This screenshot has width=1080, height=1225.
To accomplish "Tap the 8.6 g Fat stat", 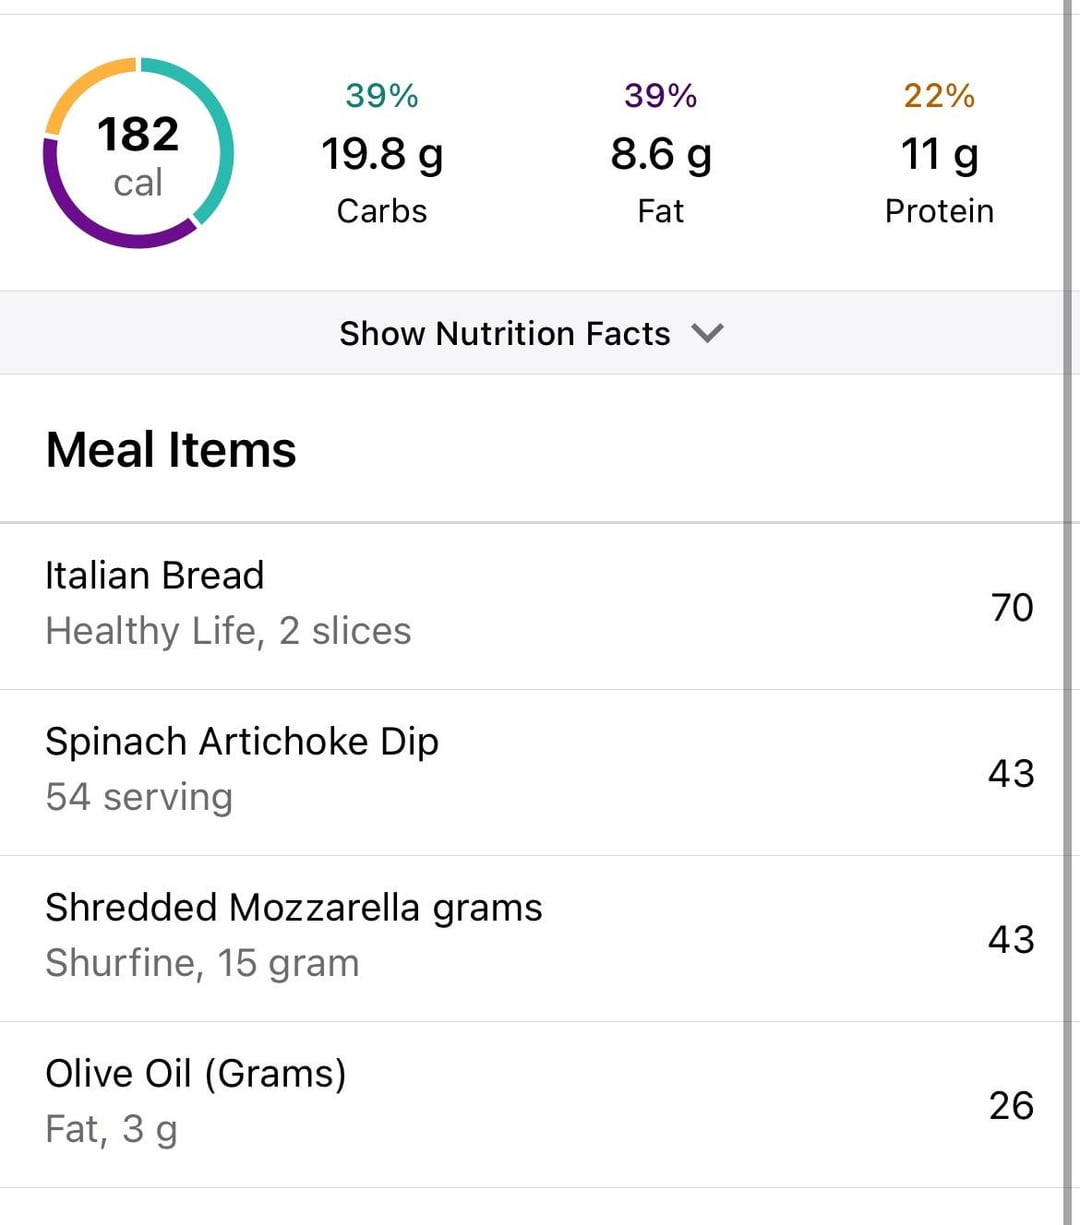I will (661, 153).
